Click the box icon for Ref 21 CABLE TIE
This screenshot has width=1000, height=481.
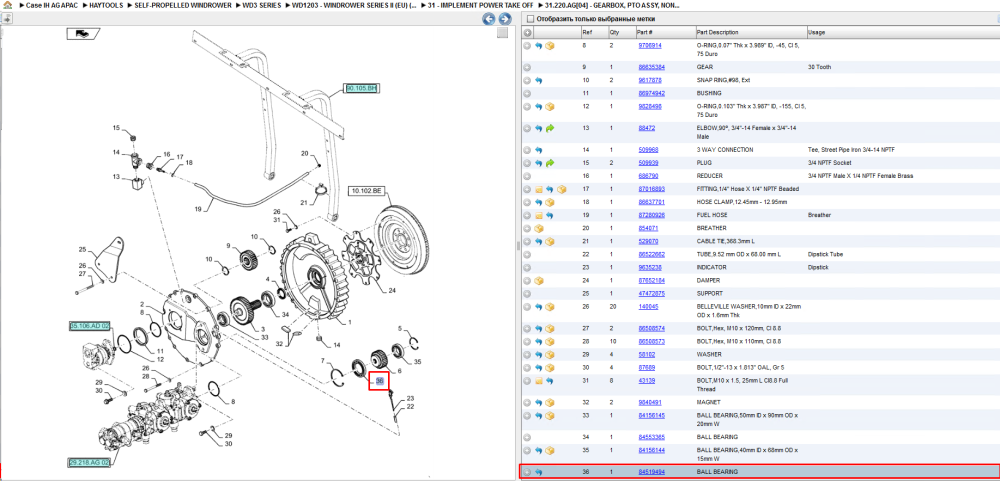(550, 241)
